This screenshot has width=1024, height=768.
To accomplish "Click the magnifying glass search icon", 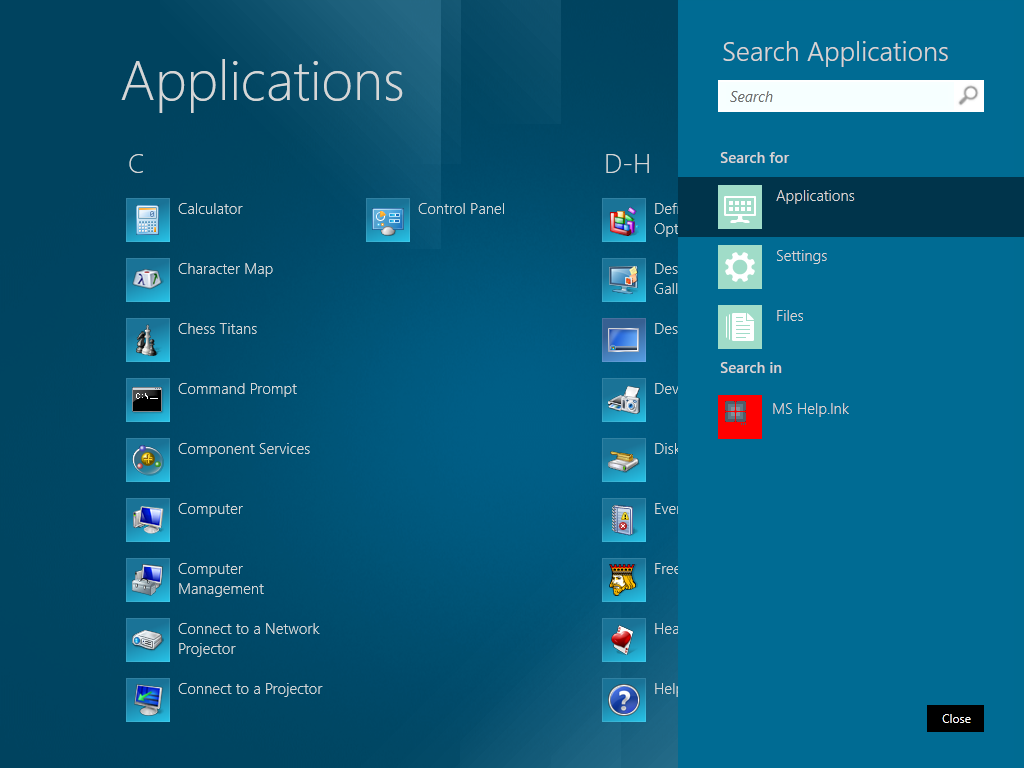I will pos(968,96).
